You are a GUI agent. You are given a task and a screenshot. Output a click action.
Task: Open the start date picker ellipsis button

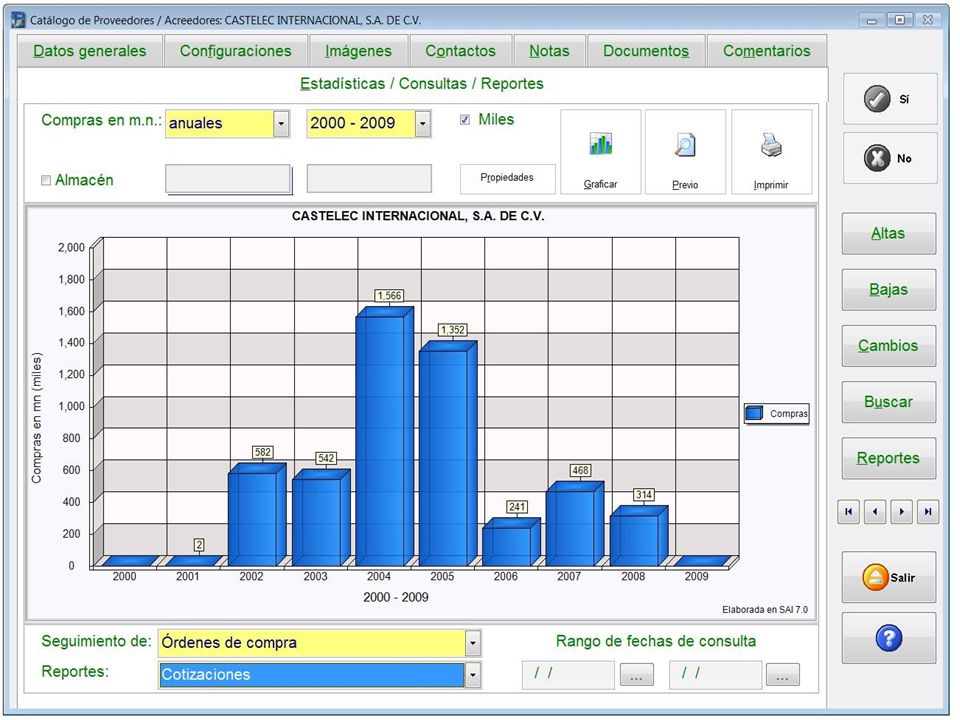tap(637, 675)
